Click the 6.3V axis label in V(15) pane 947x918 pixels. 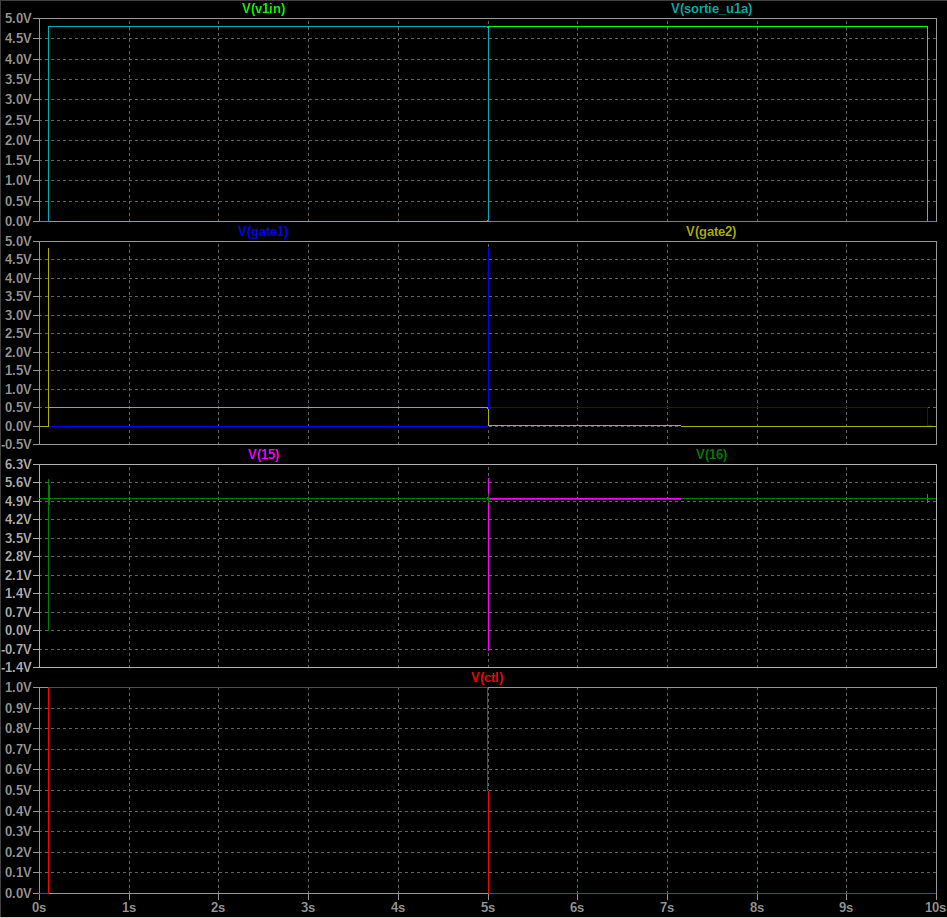coord(18,464)
